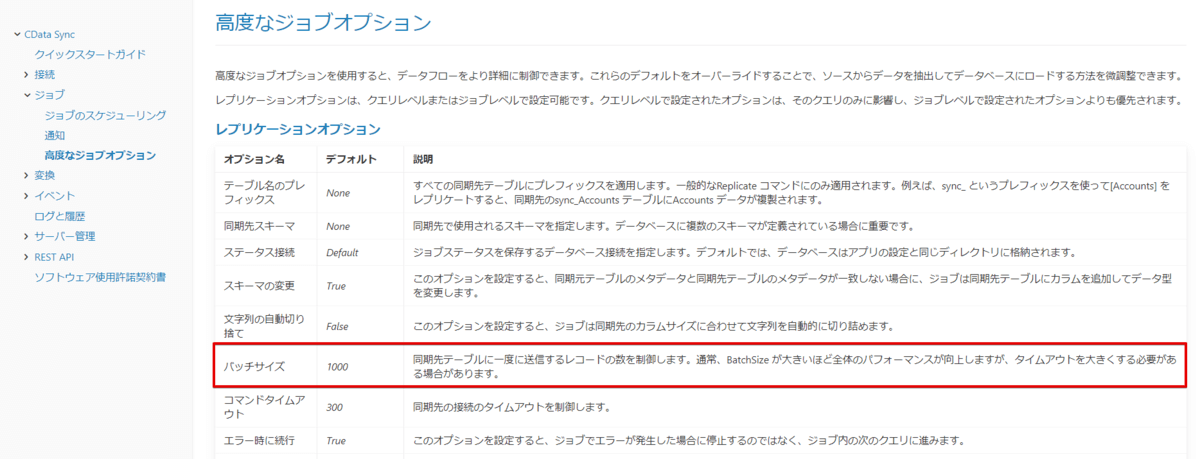The image size is (1200, 459).
Task: Expand the サーバー管理 section chevron
Action: (27, 237)
